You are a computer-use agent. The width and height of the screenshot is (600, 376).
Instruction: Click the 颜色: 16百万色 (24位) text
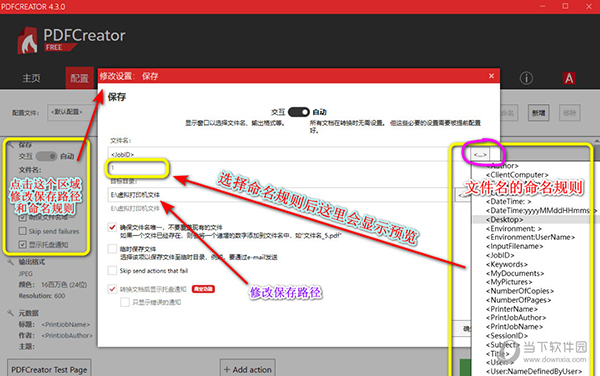point(53,285)
